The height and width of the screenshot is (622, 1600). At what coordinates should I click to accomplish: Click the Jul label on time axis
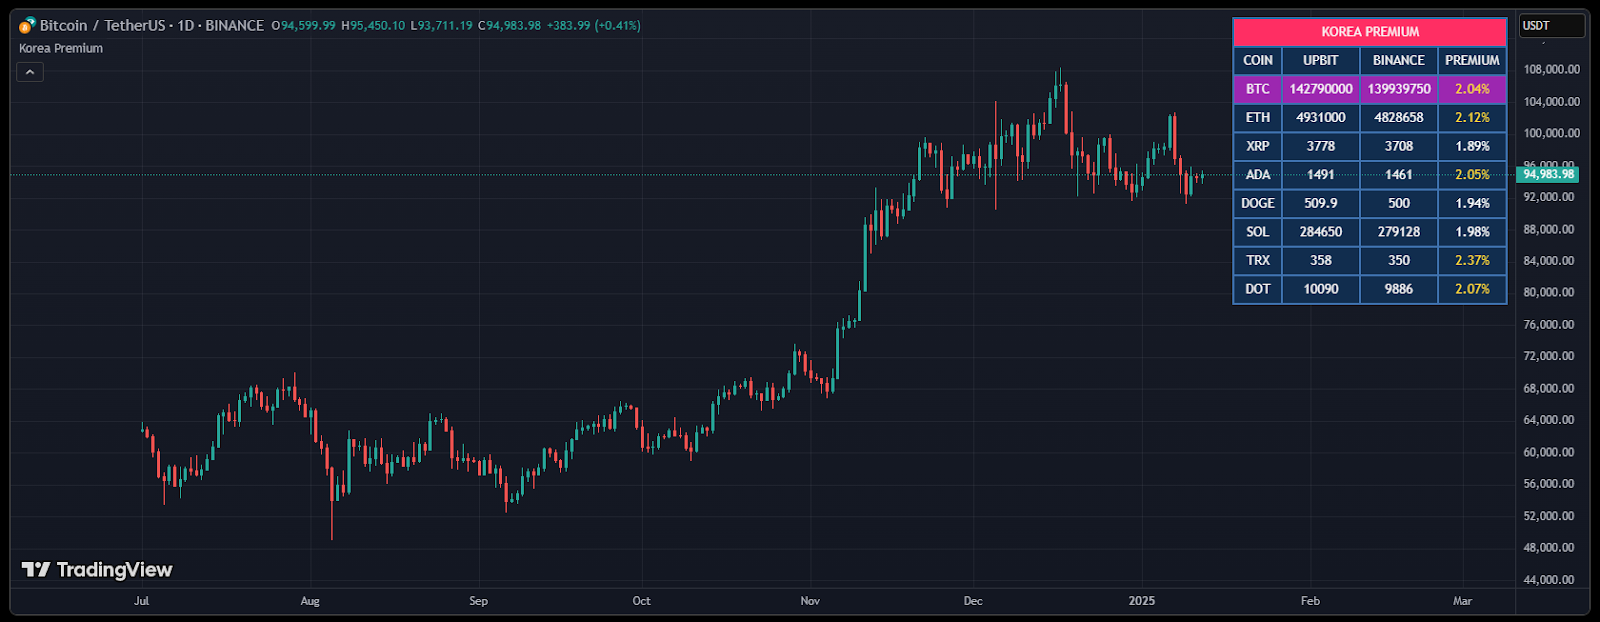[142, 601]
